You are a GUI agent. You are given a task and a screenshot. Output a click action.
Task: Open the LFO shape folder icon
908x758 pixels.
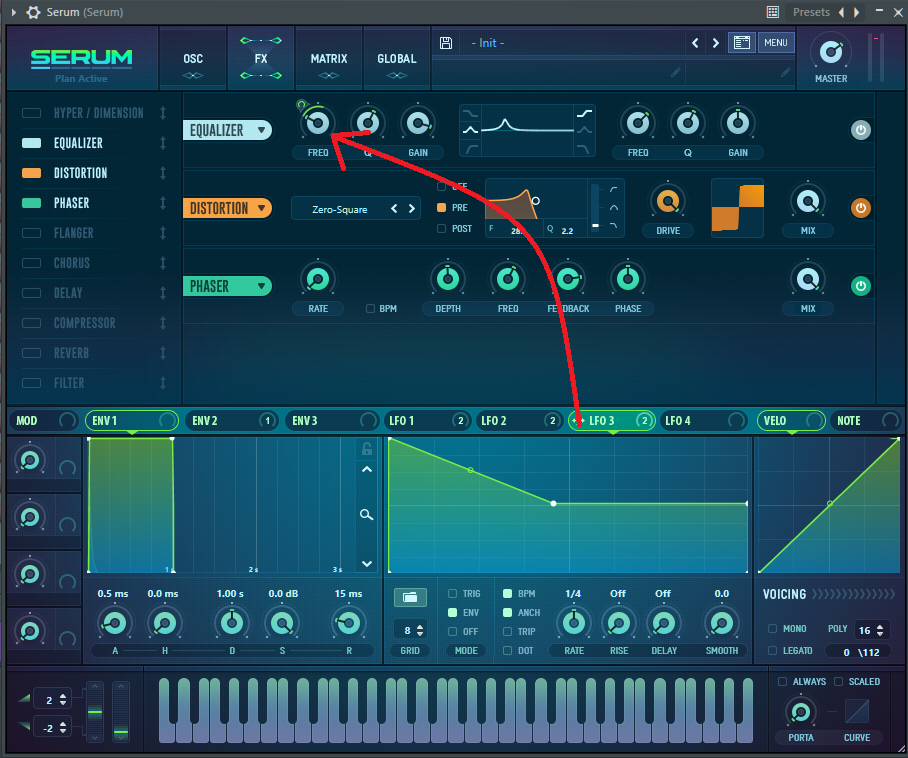point(410,597)
